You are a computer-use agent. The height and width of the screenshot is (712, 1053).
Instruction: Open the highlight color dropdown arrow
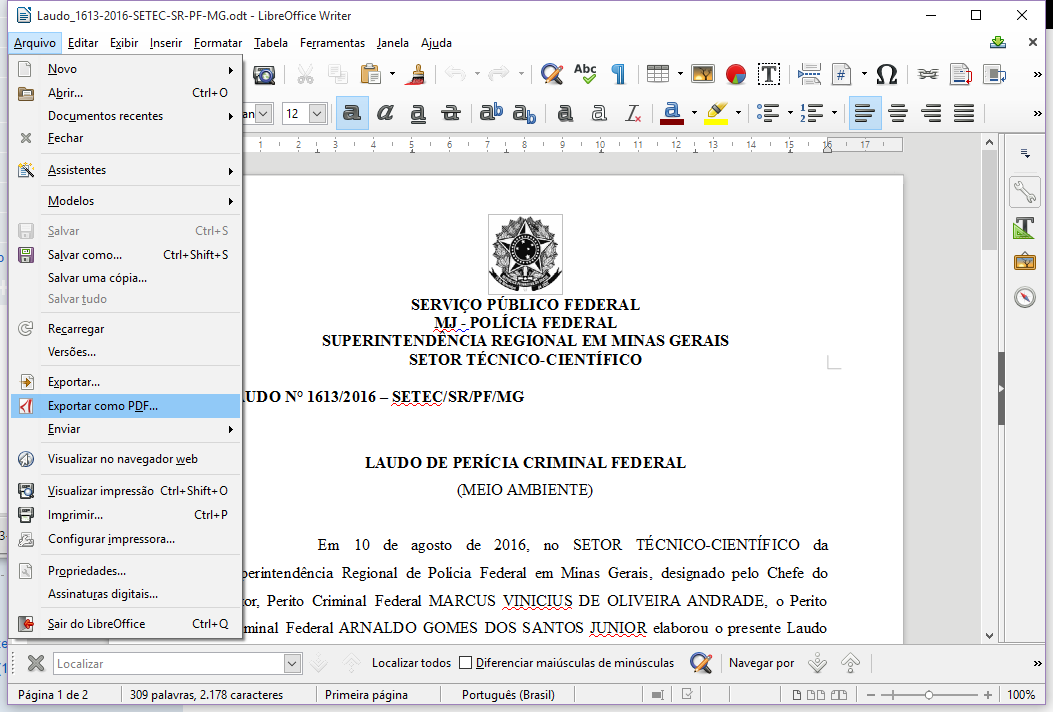tap(738, 114)
